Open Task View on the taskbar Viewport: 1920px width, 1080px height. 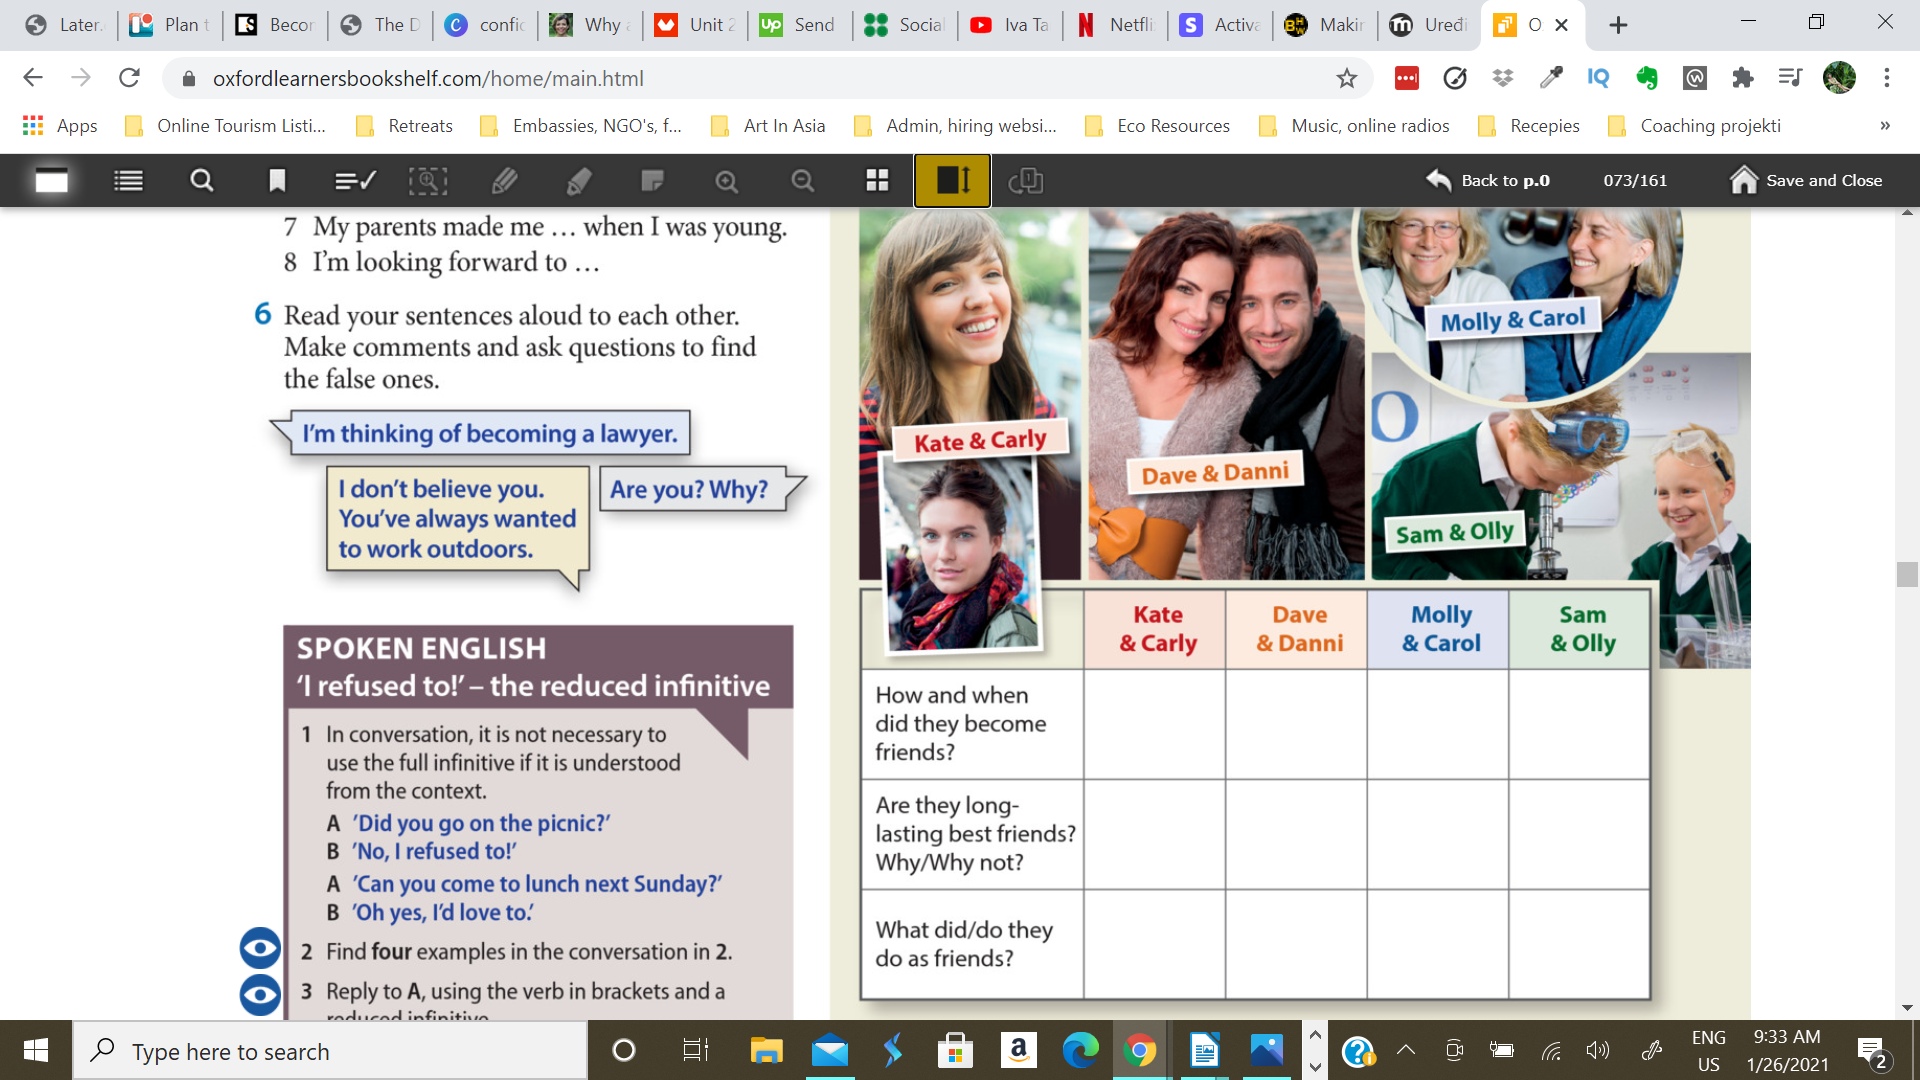[695, 1051]
